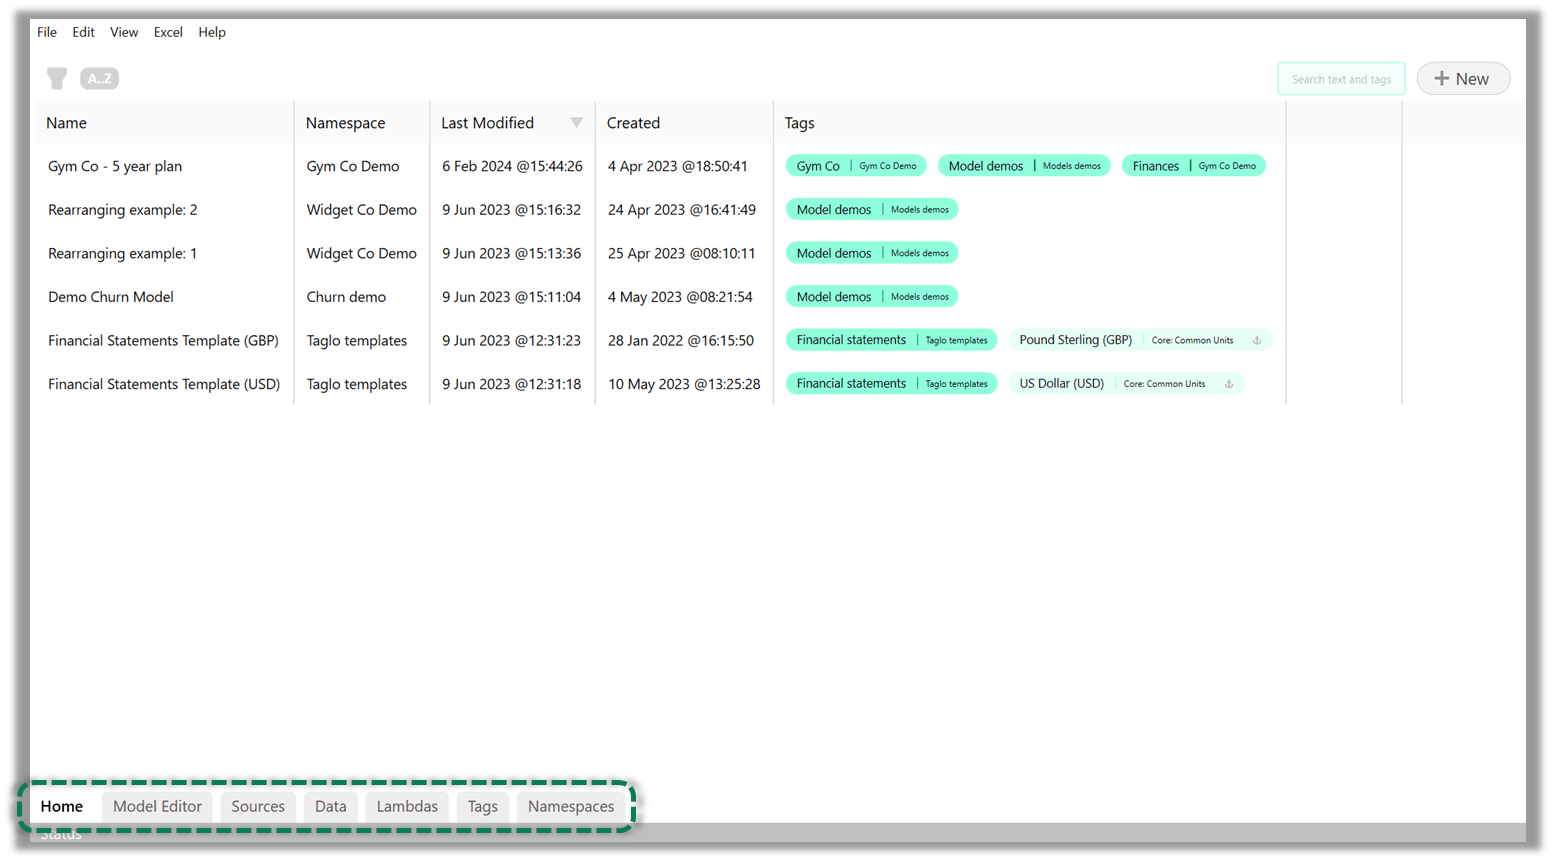Open the Sources tab
1552x861 pixels.
258,806
